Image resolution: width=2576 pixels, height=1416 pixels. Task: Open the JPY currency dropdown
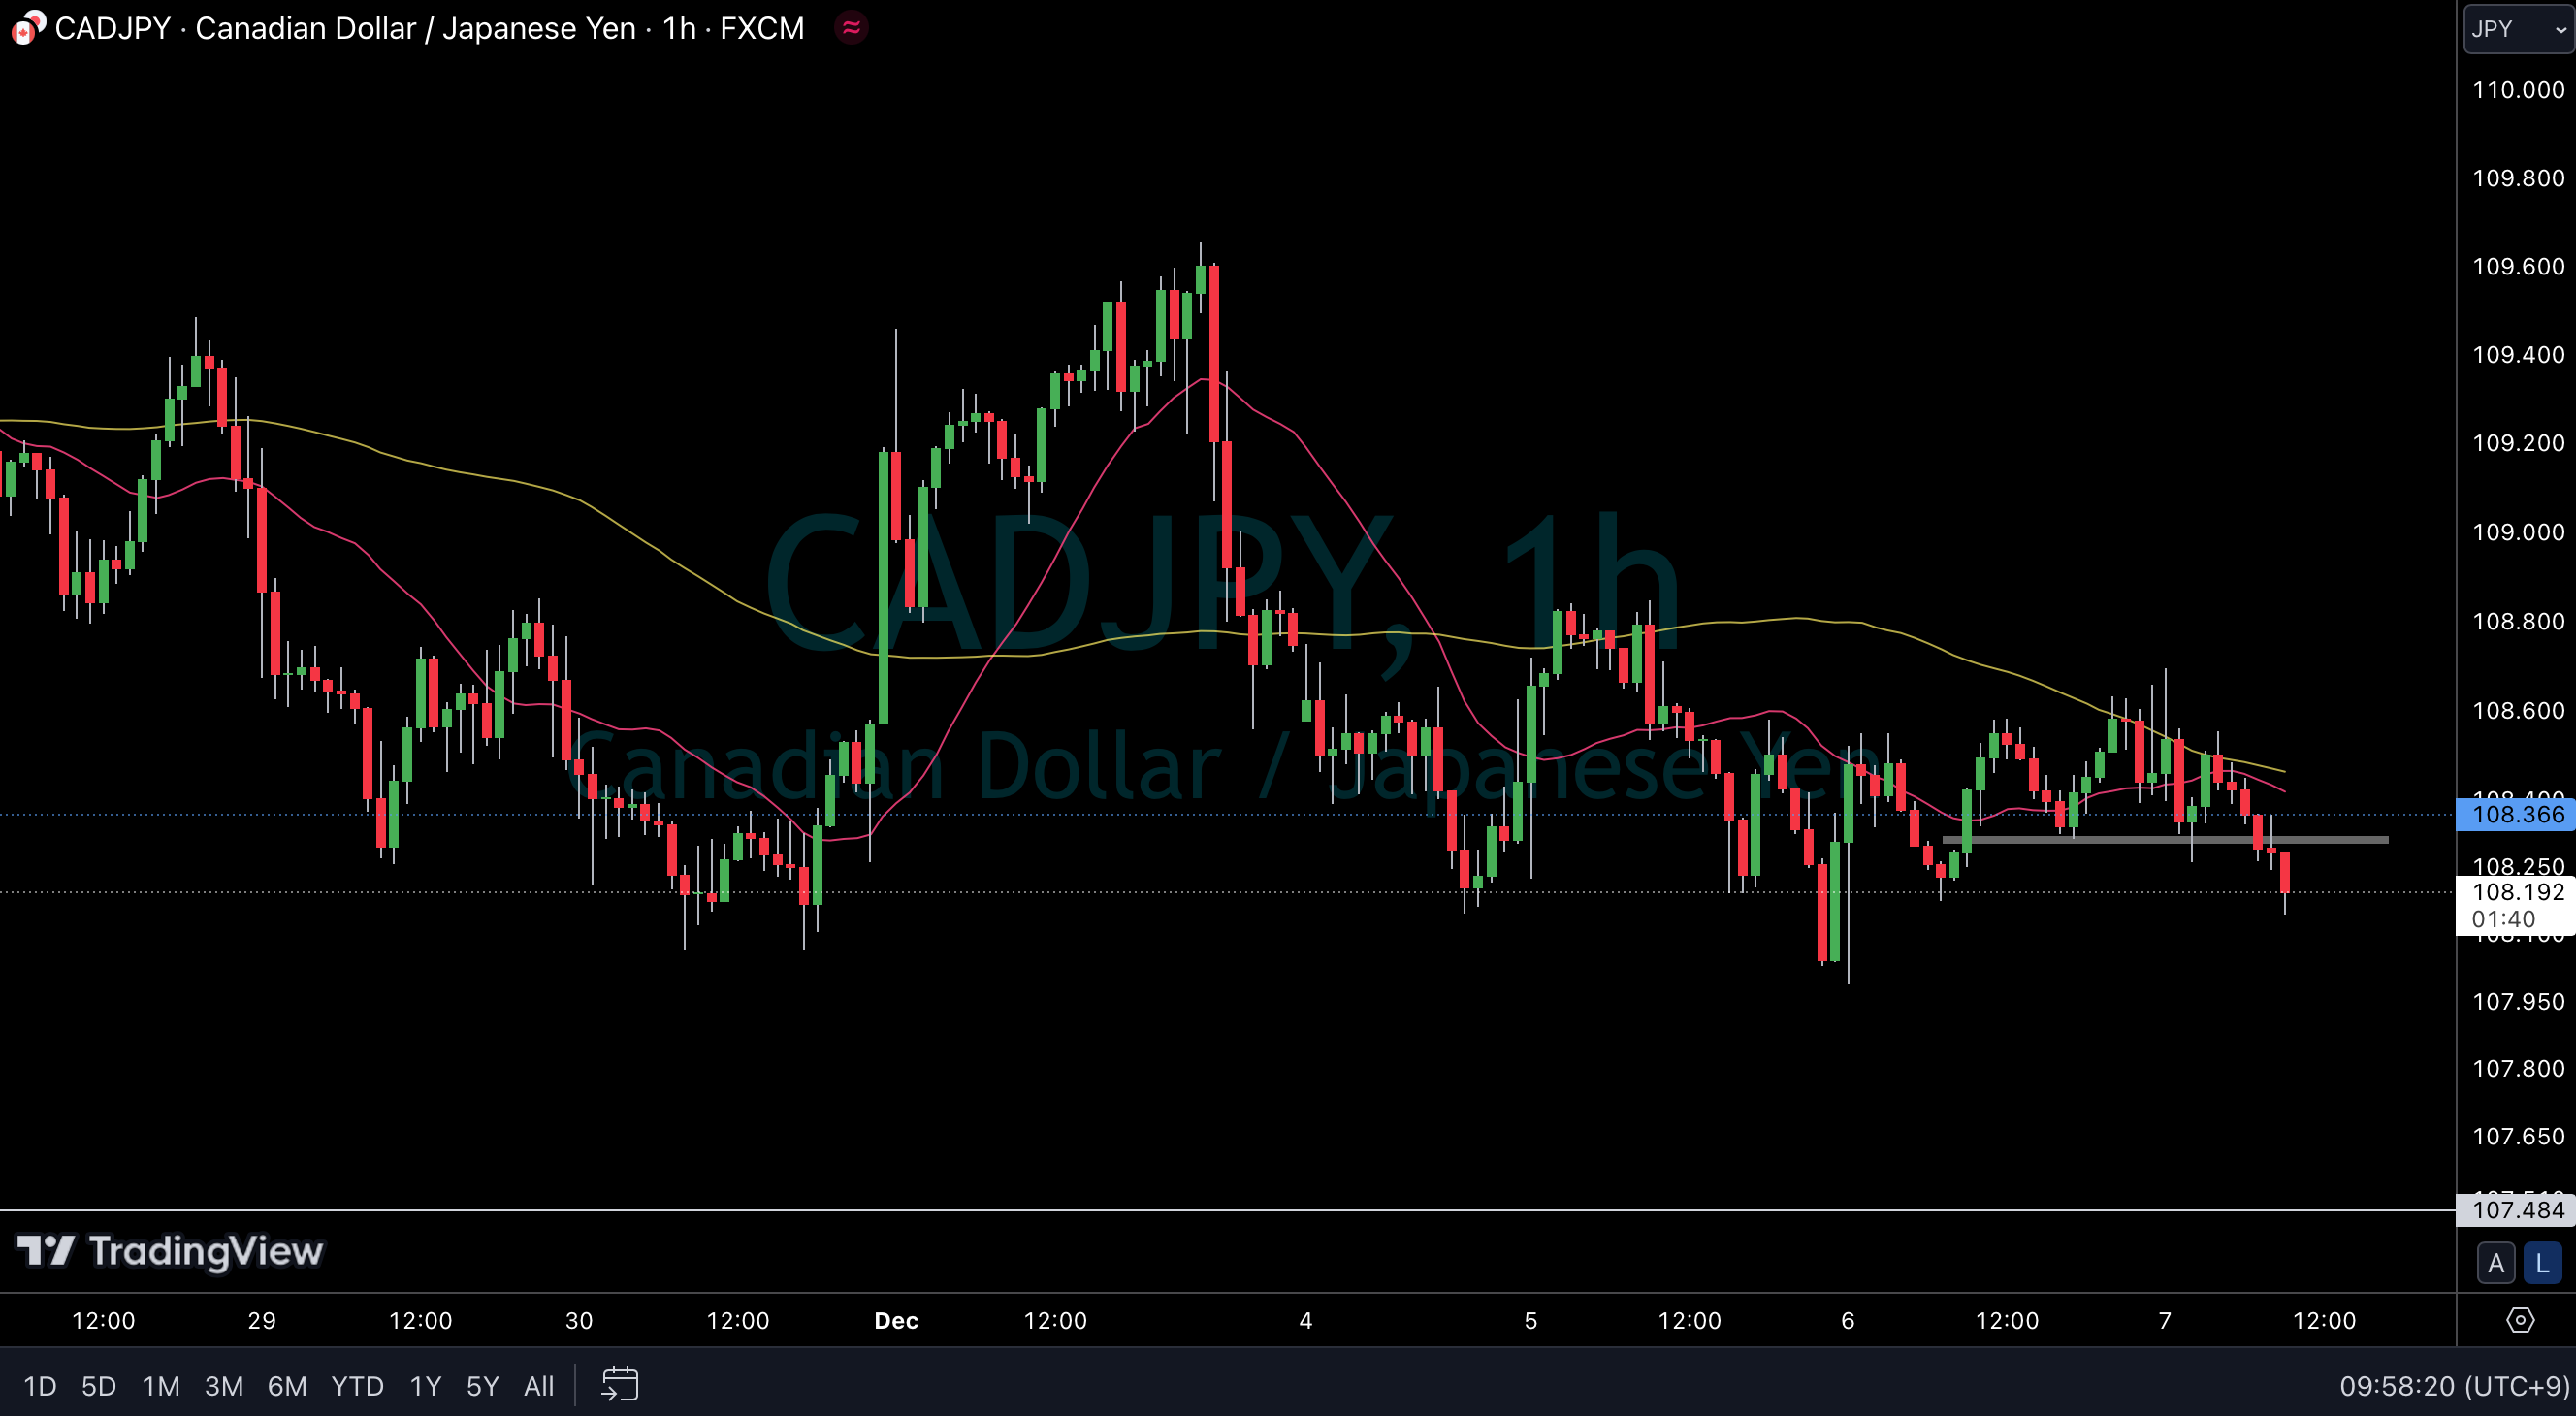(x=2517, y=29)
